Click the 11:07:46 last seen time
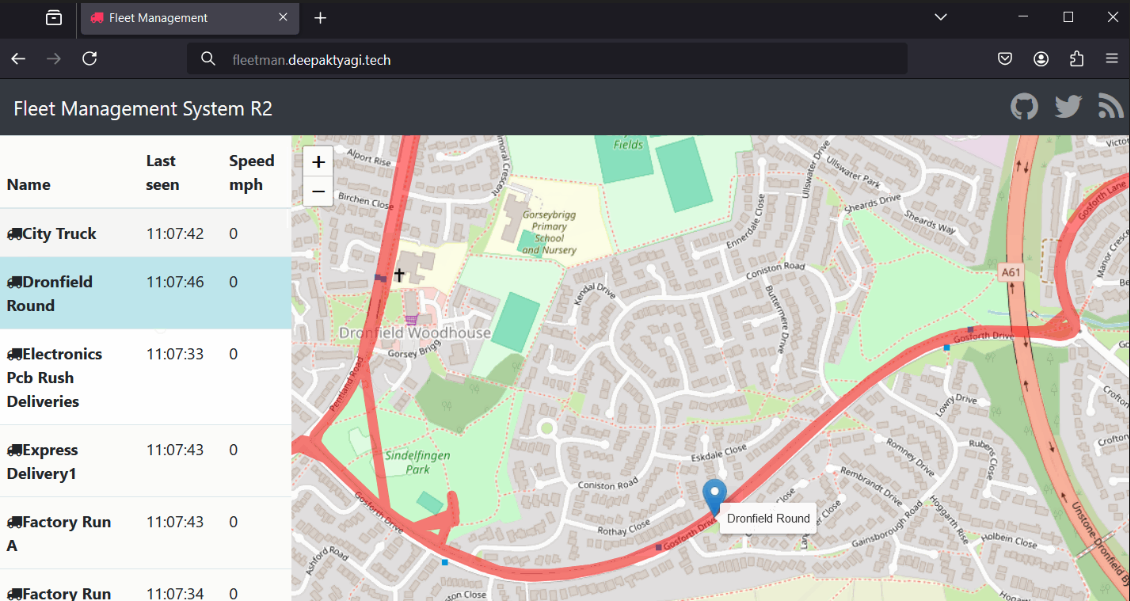Screen dimensions: 1130x601 point(175,282)
